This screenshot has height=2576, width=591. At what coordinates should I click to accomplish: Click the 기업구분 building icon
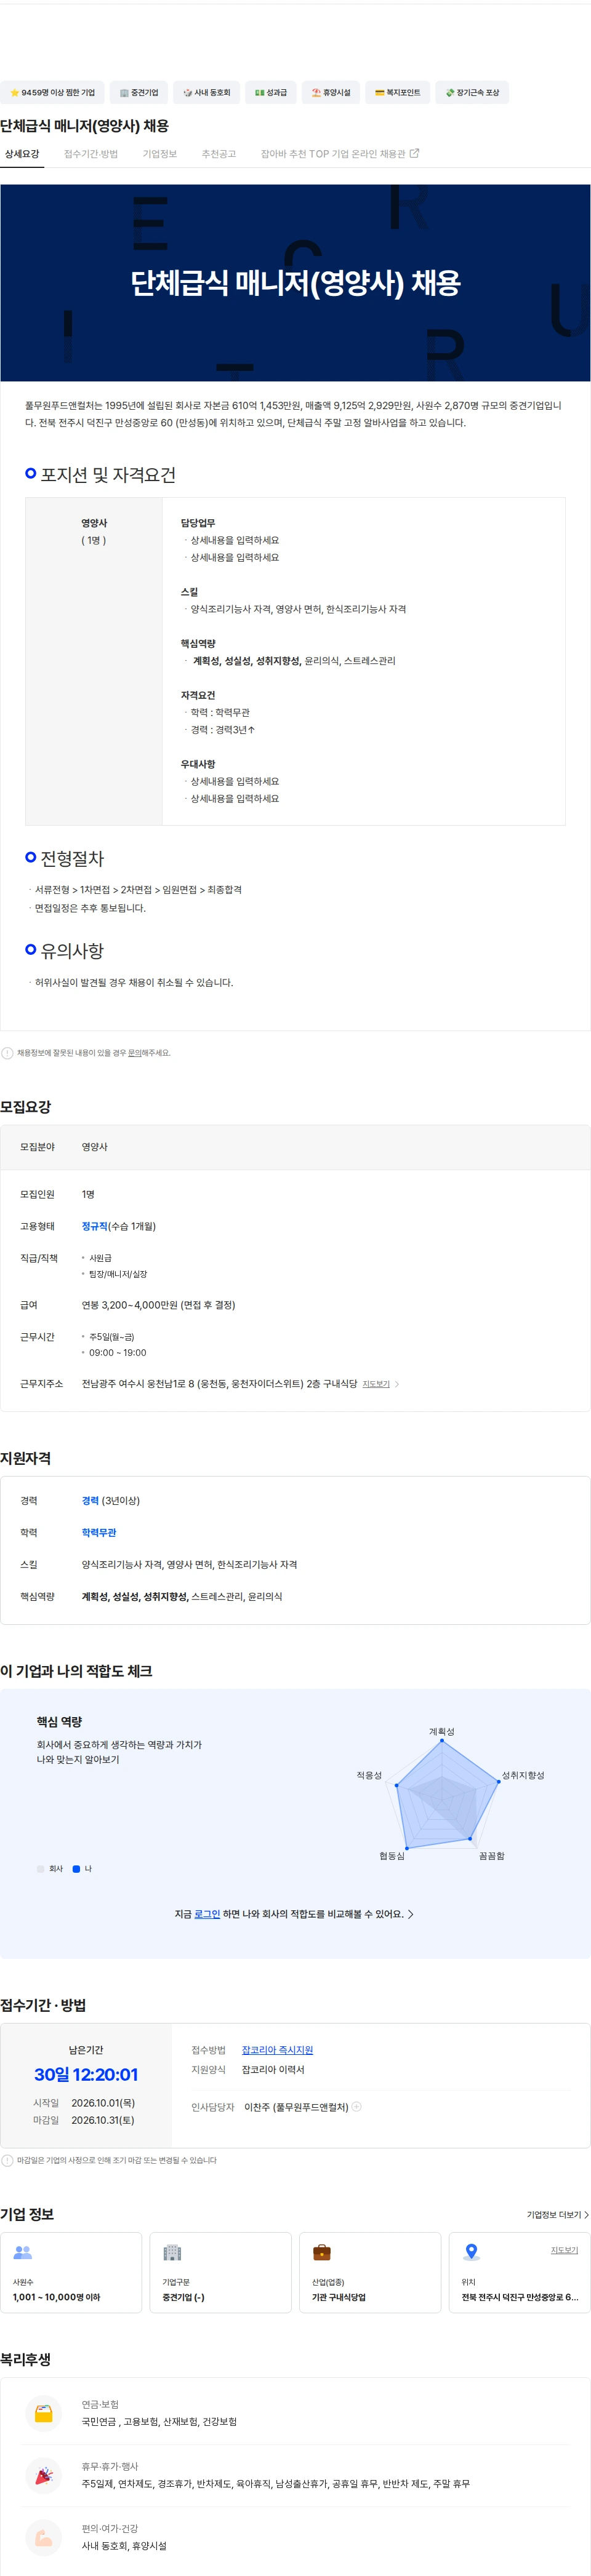(x=172, y=2252)
